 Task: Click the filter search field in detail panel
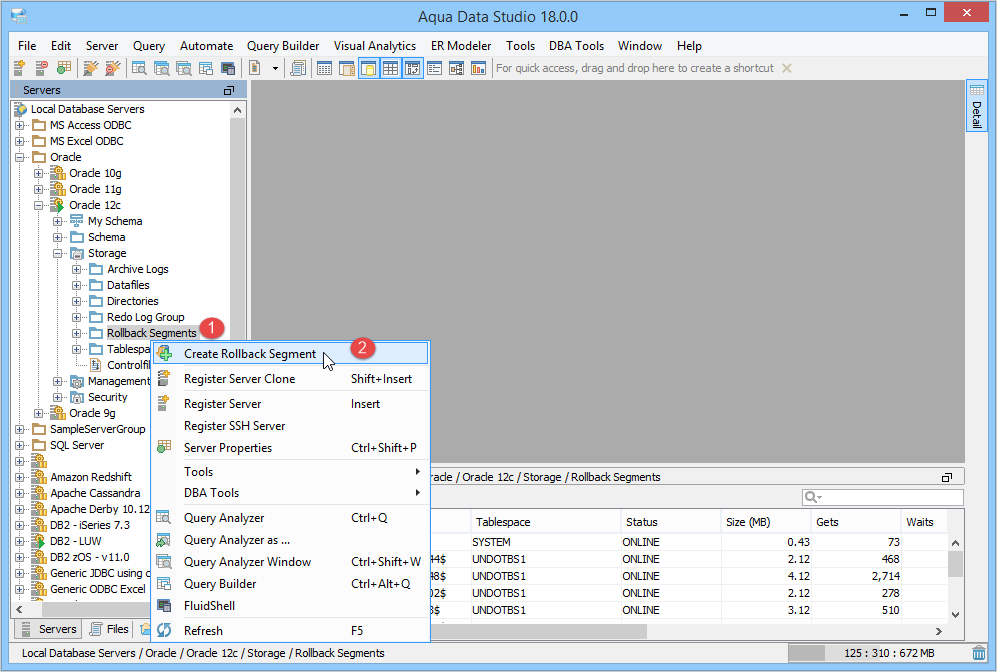(883, 497)
